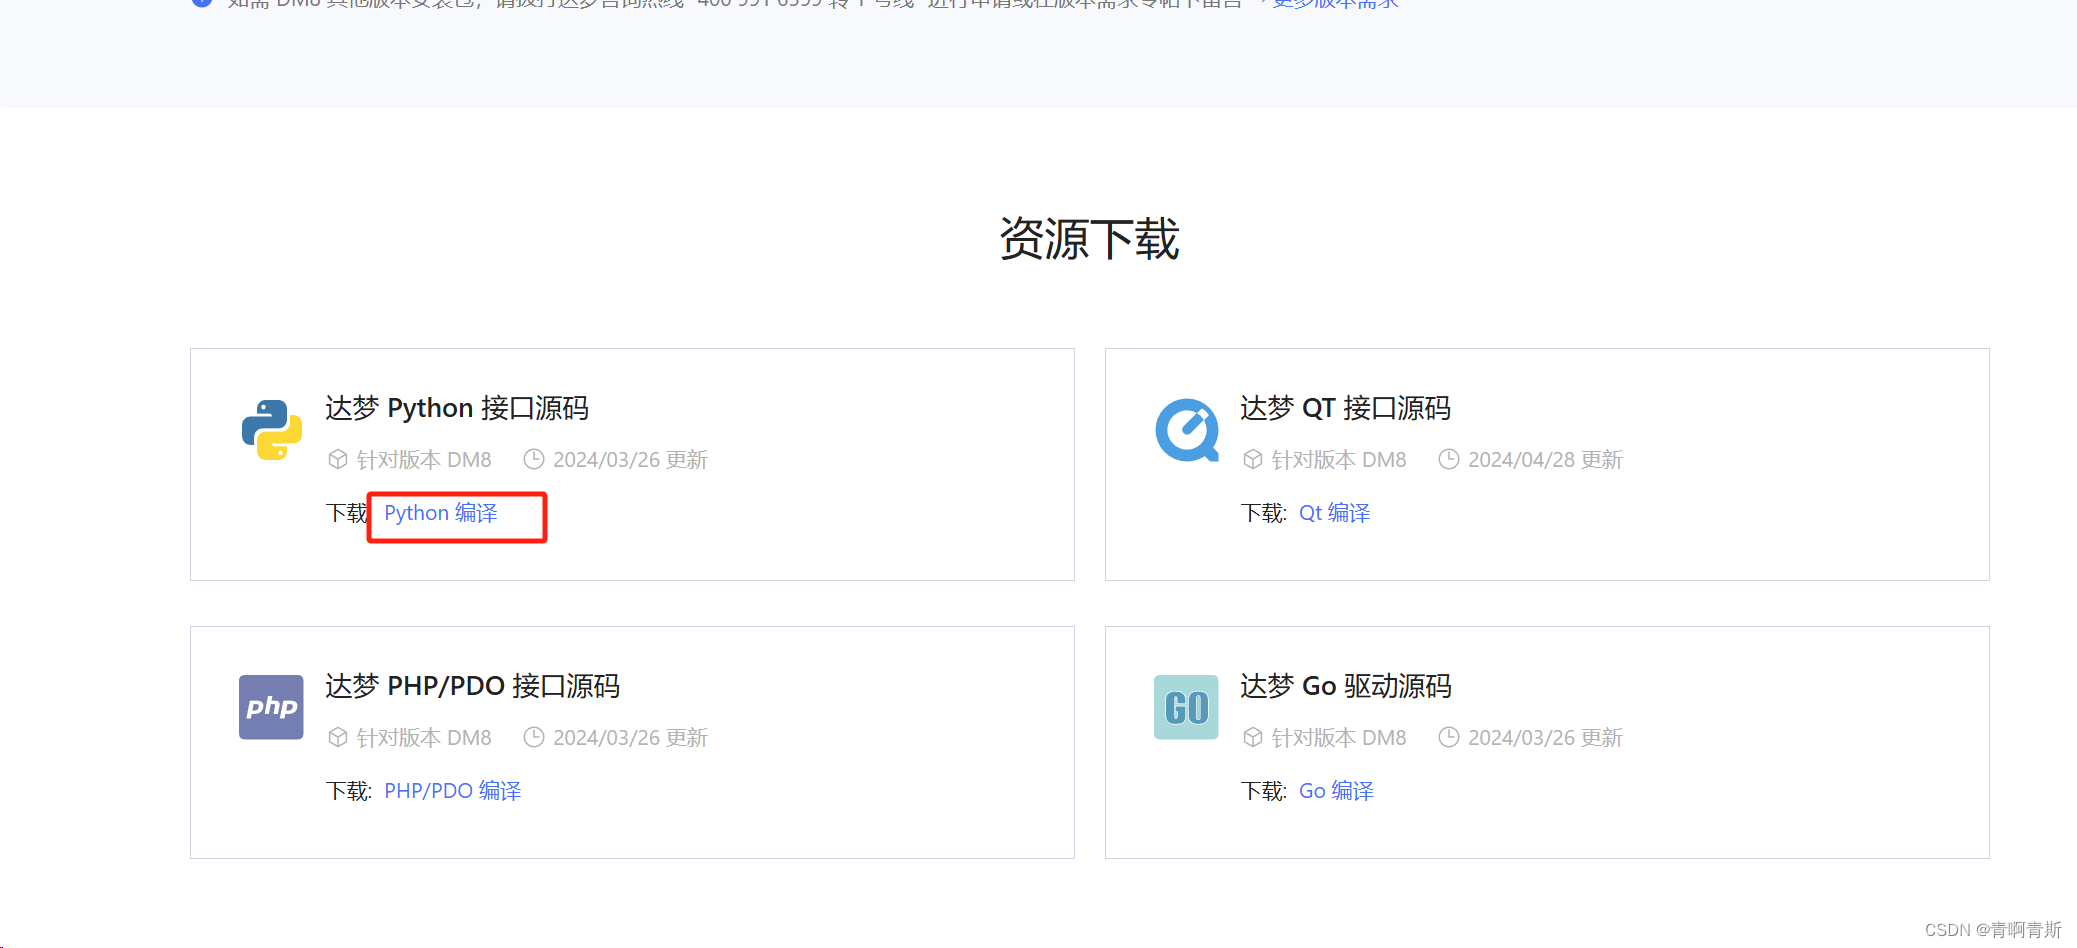Click the clock icon beside Python's 2024/03/26 date
The height and width of the screenshot is (948, 2077).
pyautogui.click(x=532, y=459)
